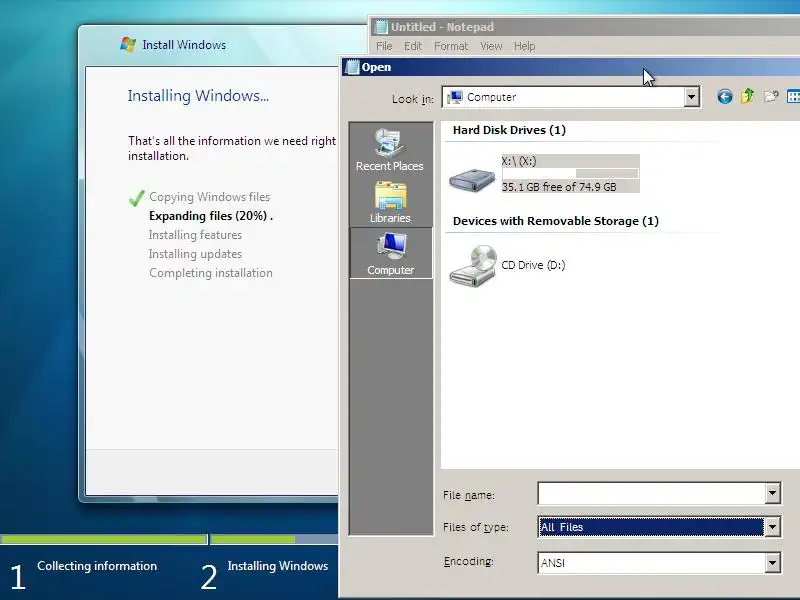Click Notepad window title bar icon
Image resolution: width=800 pixels, height=600 pixels.
coord(380,27)
